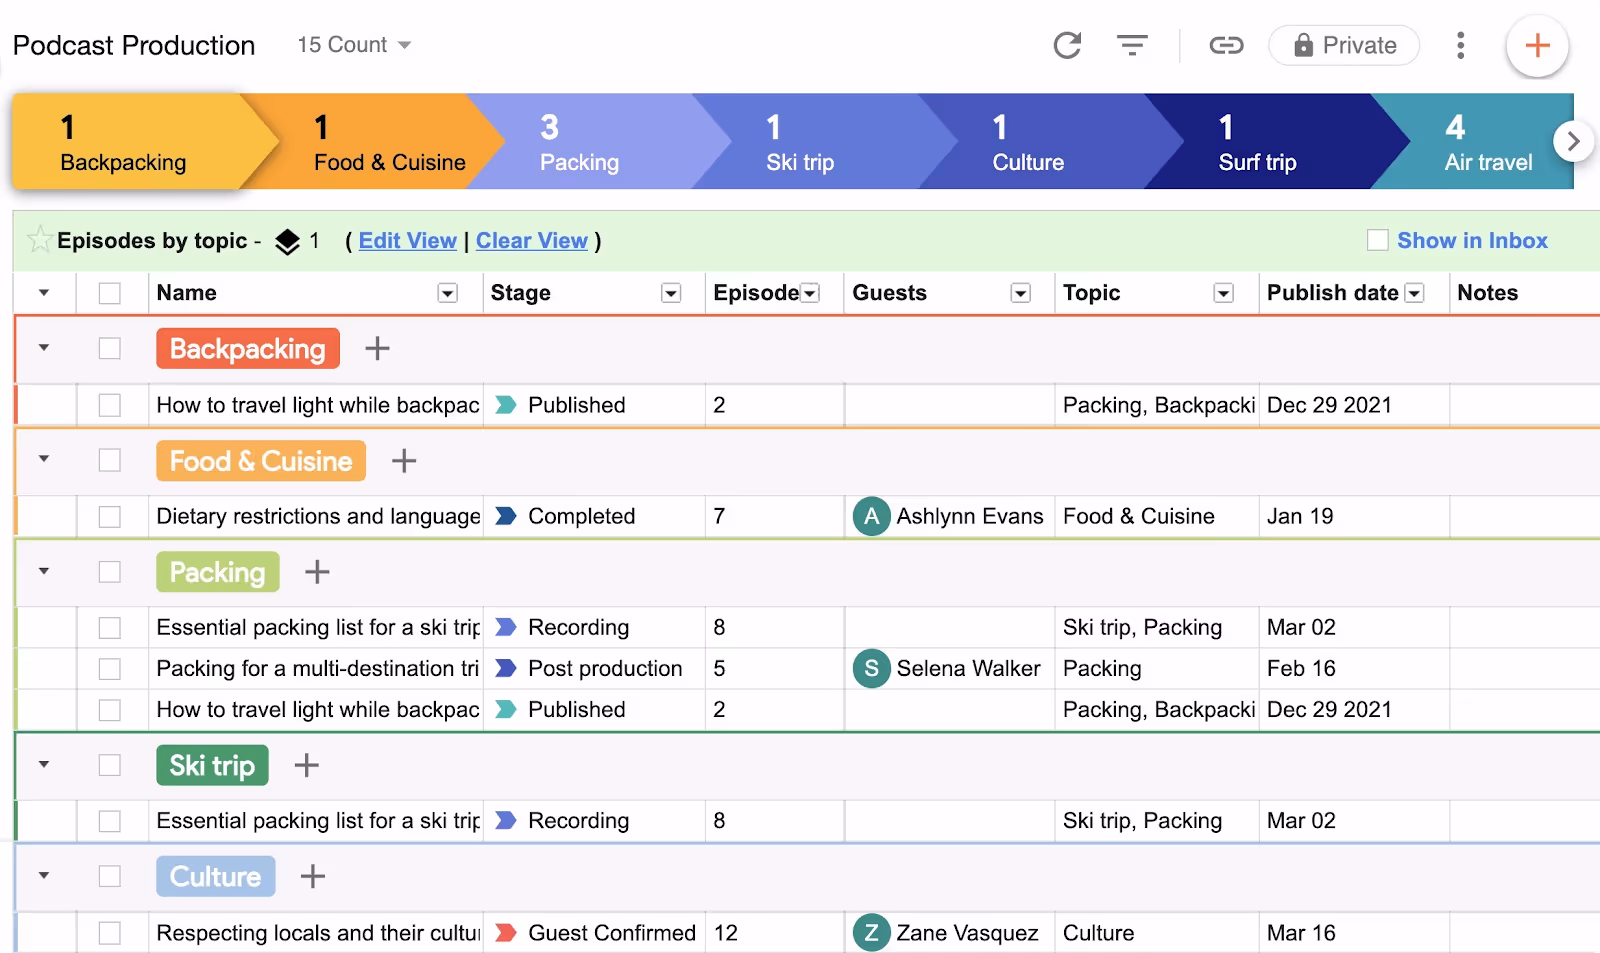Click the green Ski trip group label
1600x953 pixels.
coord(212,765)
